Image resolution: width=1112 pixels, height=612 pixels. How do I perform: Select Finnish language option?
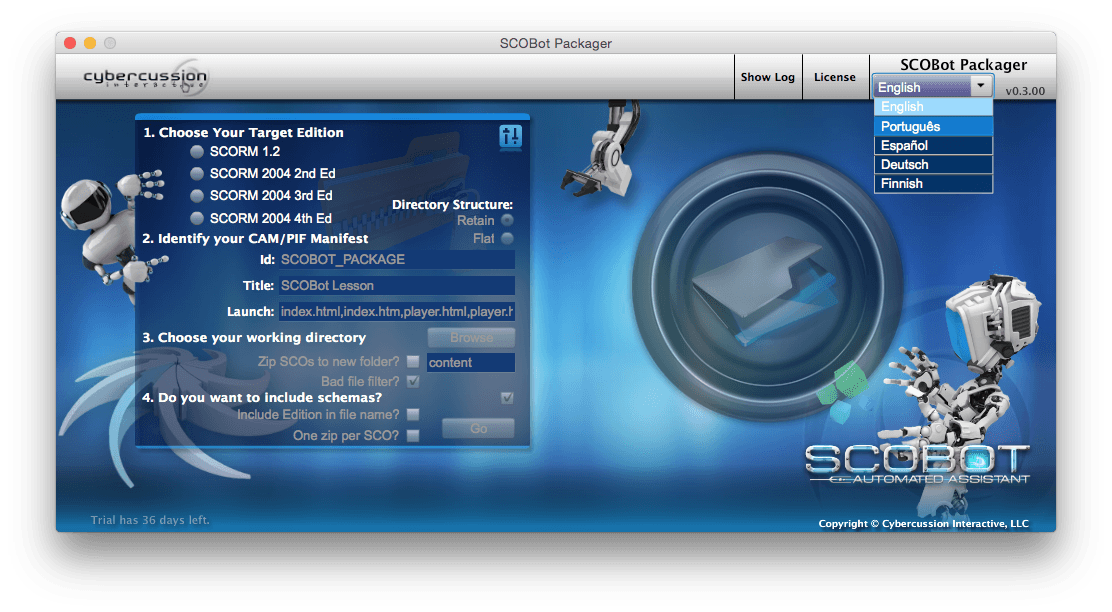(932, 183)
